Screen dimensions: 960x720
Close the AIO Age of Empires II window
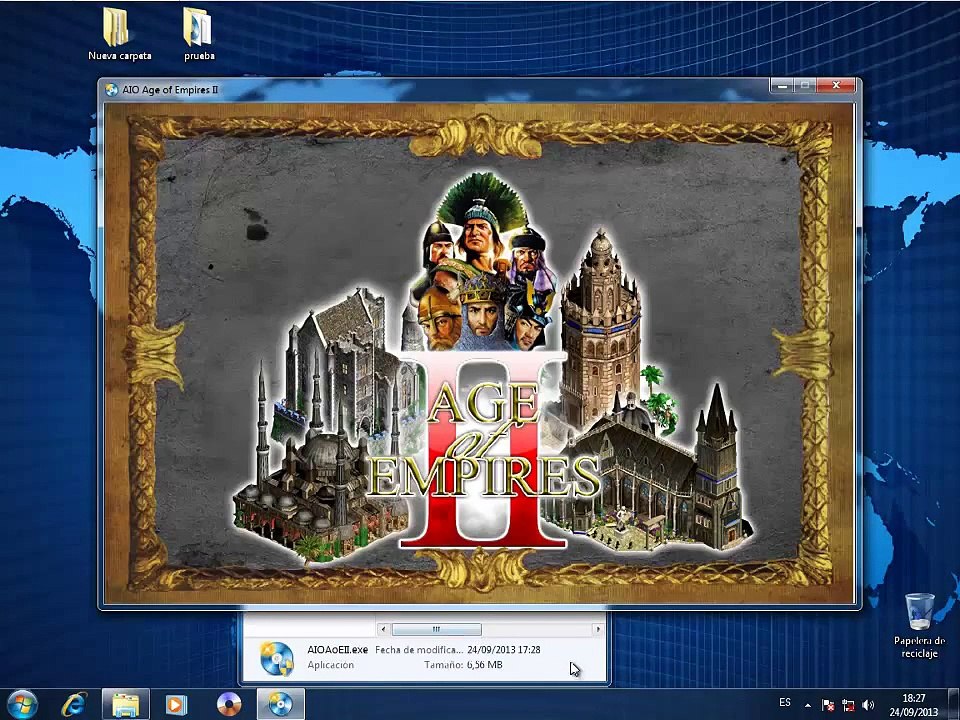836,86
